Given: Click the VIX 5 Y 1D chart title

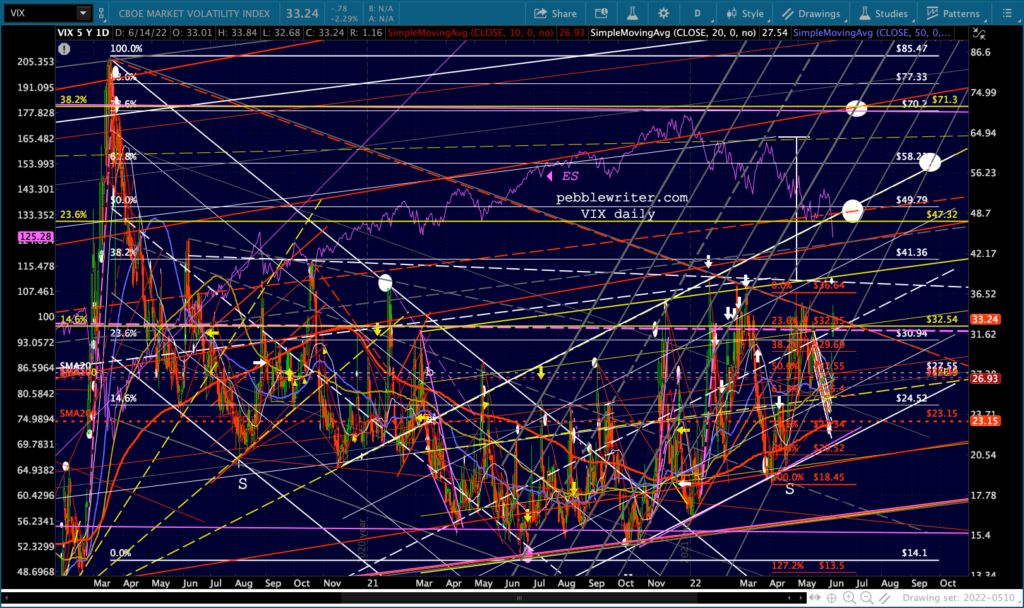Looking at the screenshot, I should [83, 32].
